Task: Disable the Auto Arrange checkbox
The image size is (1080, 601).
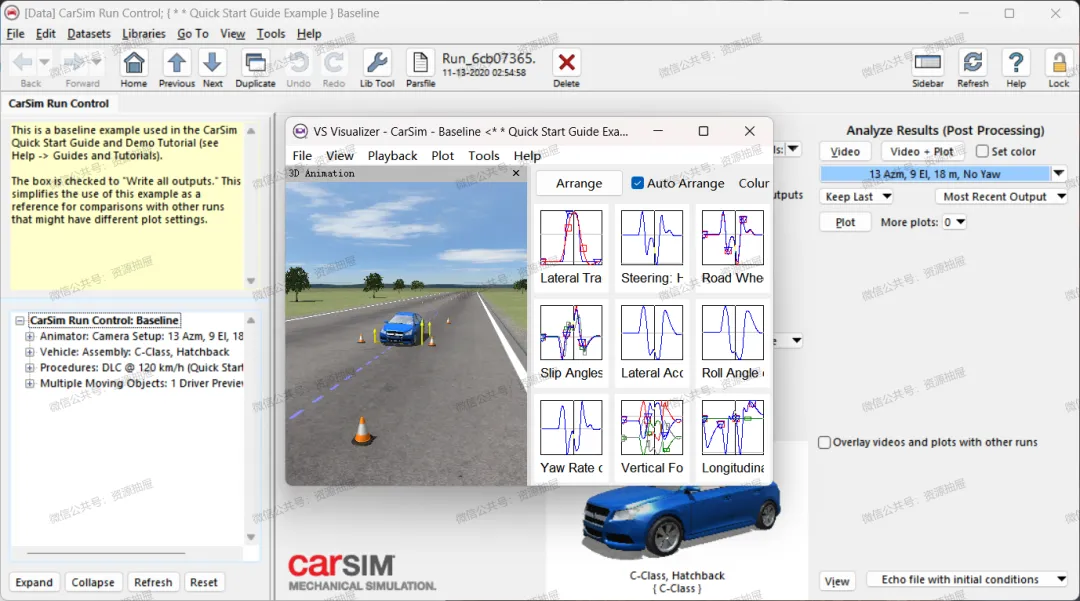Action: coord(638,183)
